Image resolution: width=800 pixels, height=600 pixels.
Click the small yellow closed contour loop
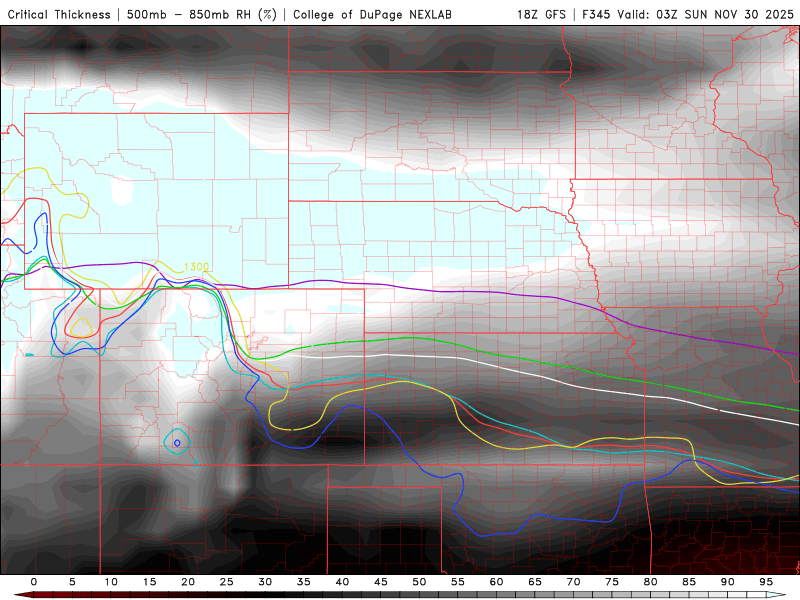click(x=82, y=327)
